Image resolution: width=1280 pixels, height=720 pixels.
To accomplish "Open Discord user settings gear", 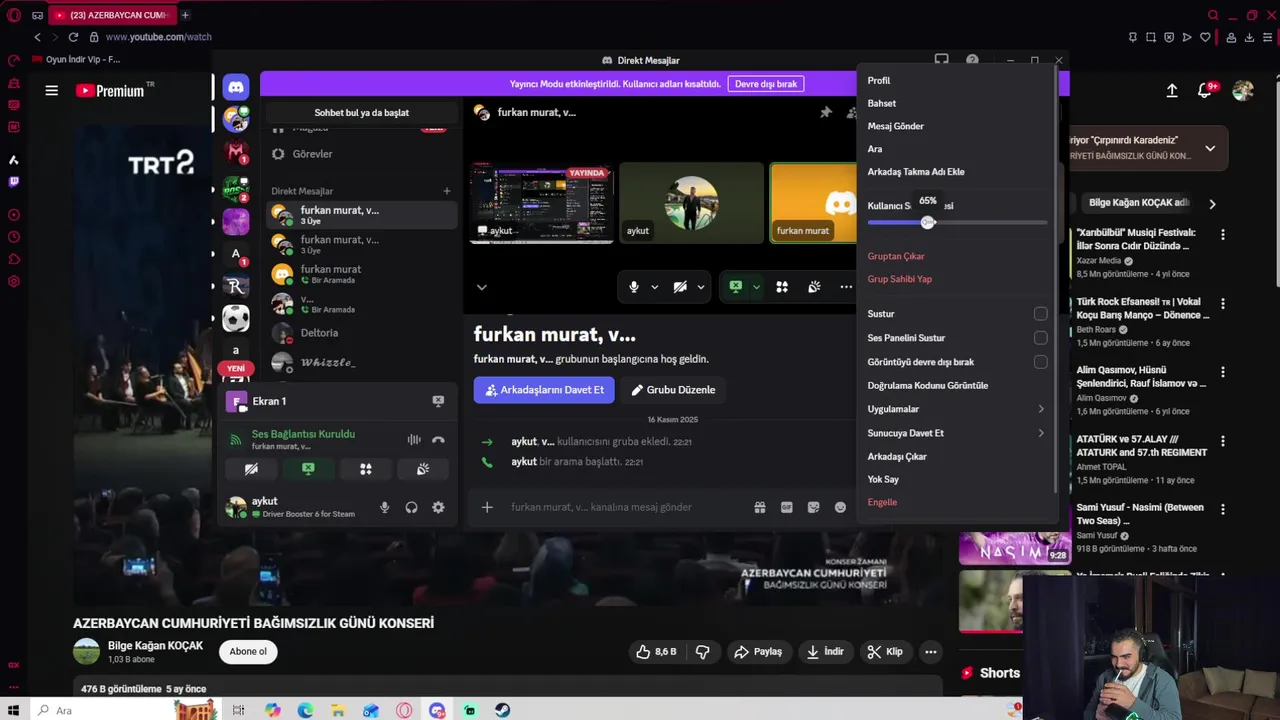I will [x=438, y=507].
